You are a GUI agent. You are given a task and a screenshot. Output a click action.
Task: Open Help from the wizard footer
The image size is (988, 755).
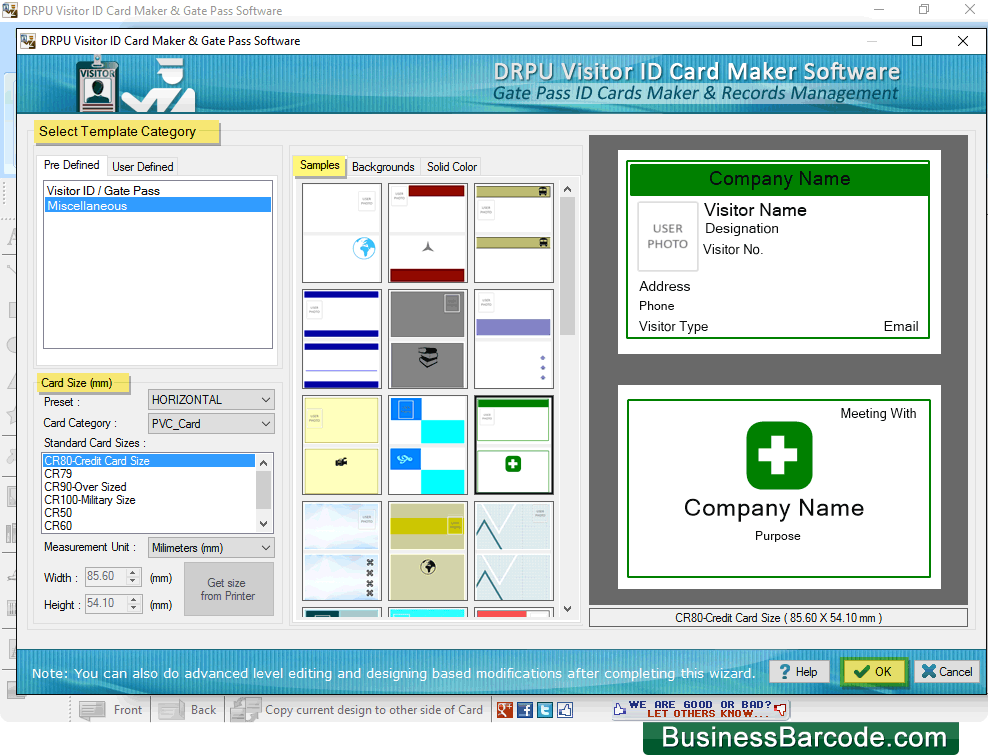(x=798, y=672)
